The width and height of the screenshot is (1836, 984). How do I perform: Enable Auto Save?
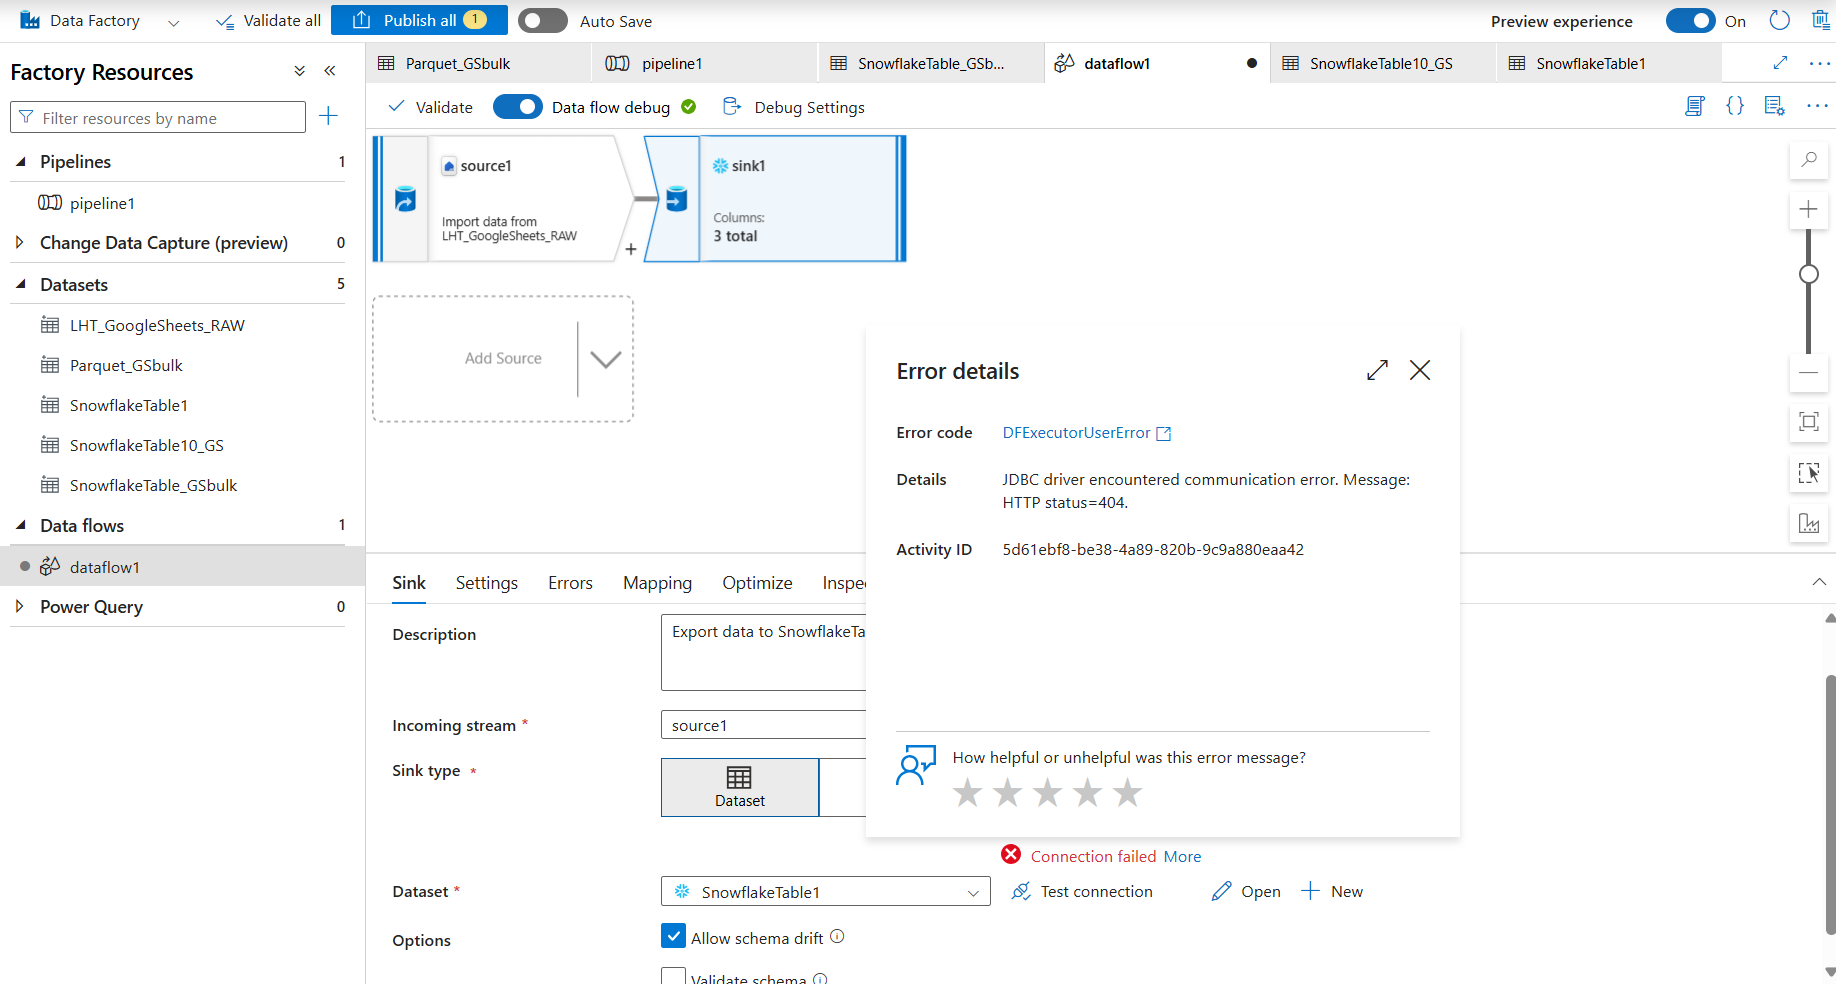pyautogui.click(x=543, y=20)
